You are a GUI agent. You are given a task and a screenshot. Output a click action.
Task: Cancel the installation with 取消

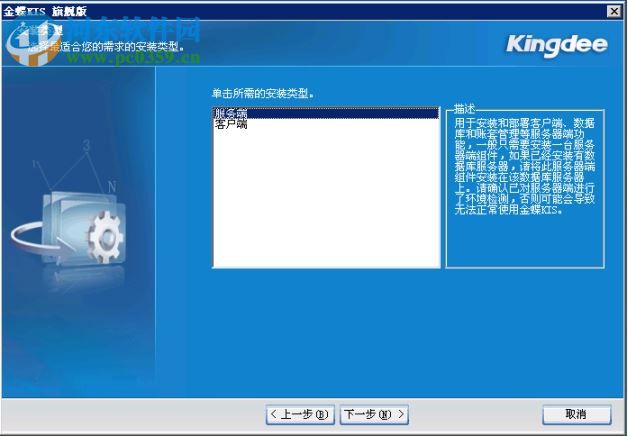coord(577,414)
